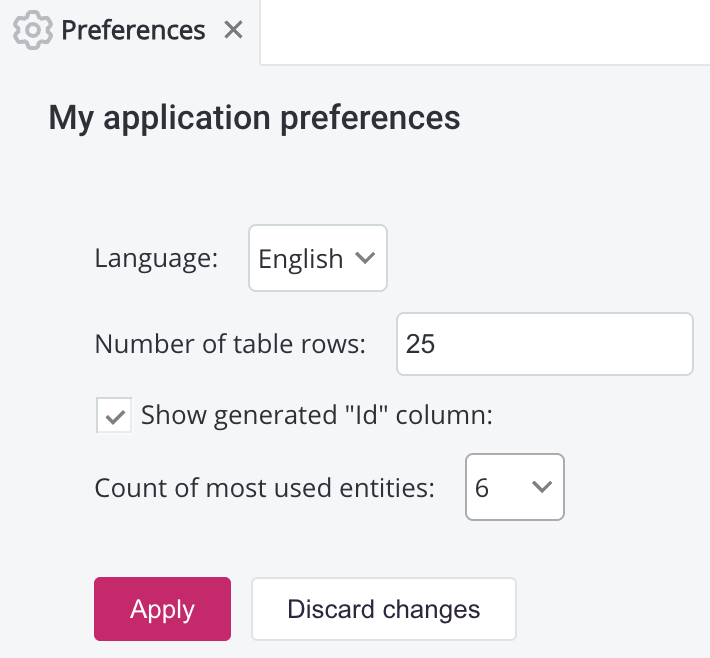Click the My application preferences heading
This screenshot has width=710, height=658.
pyautogui.click(x=254, y=118)
